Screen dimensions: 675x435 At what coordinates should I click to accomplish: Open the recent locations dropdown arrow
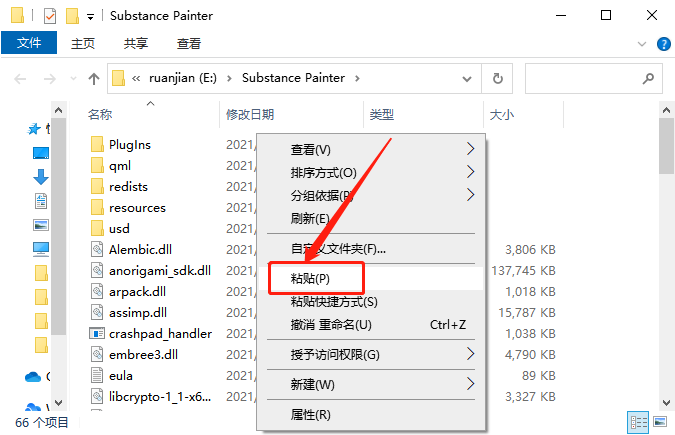click(73, 79)
